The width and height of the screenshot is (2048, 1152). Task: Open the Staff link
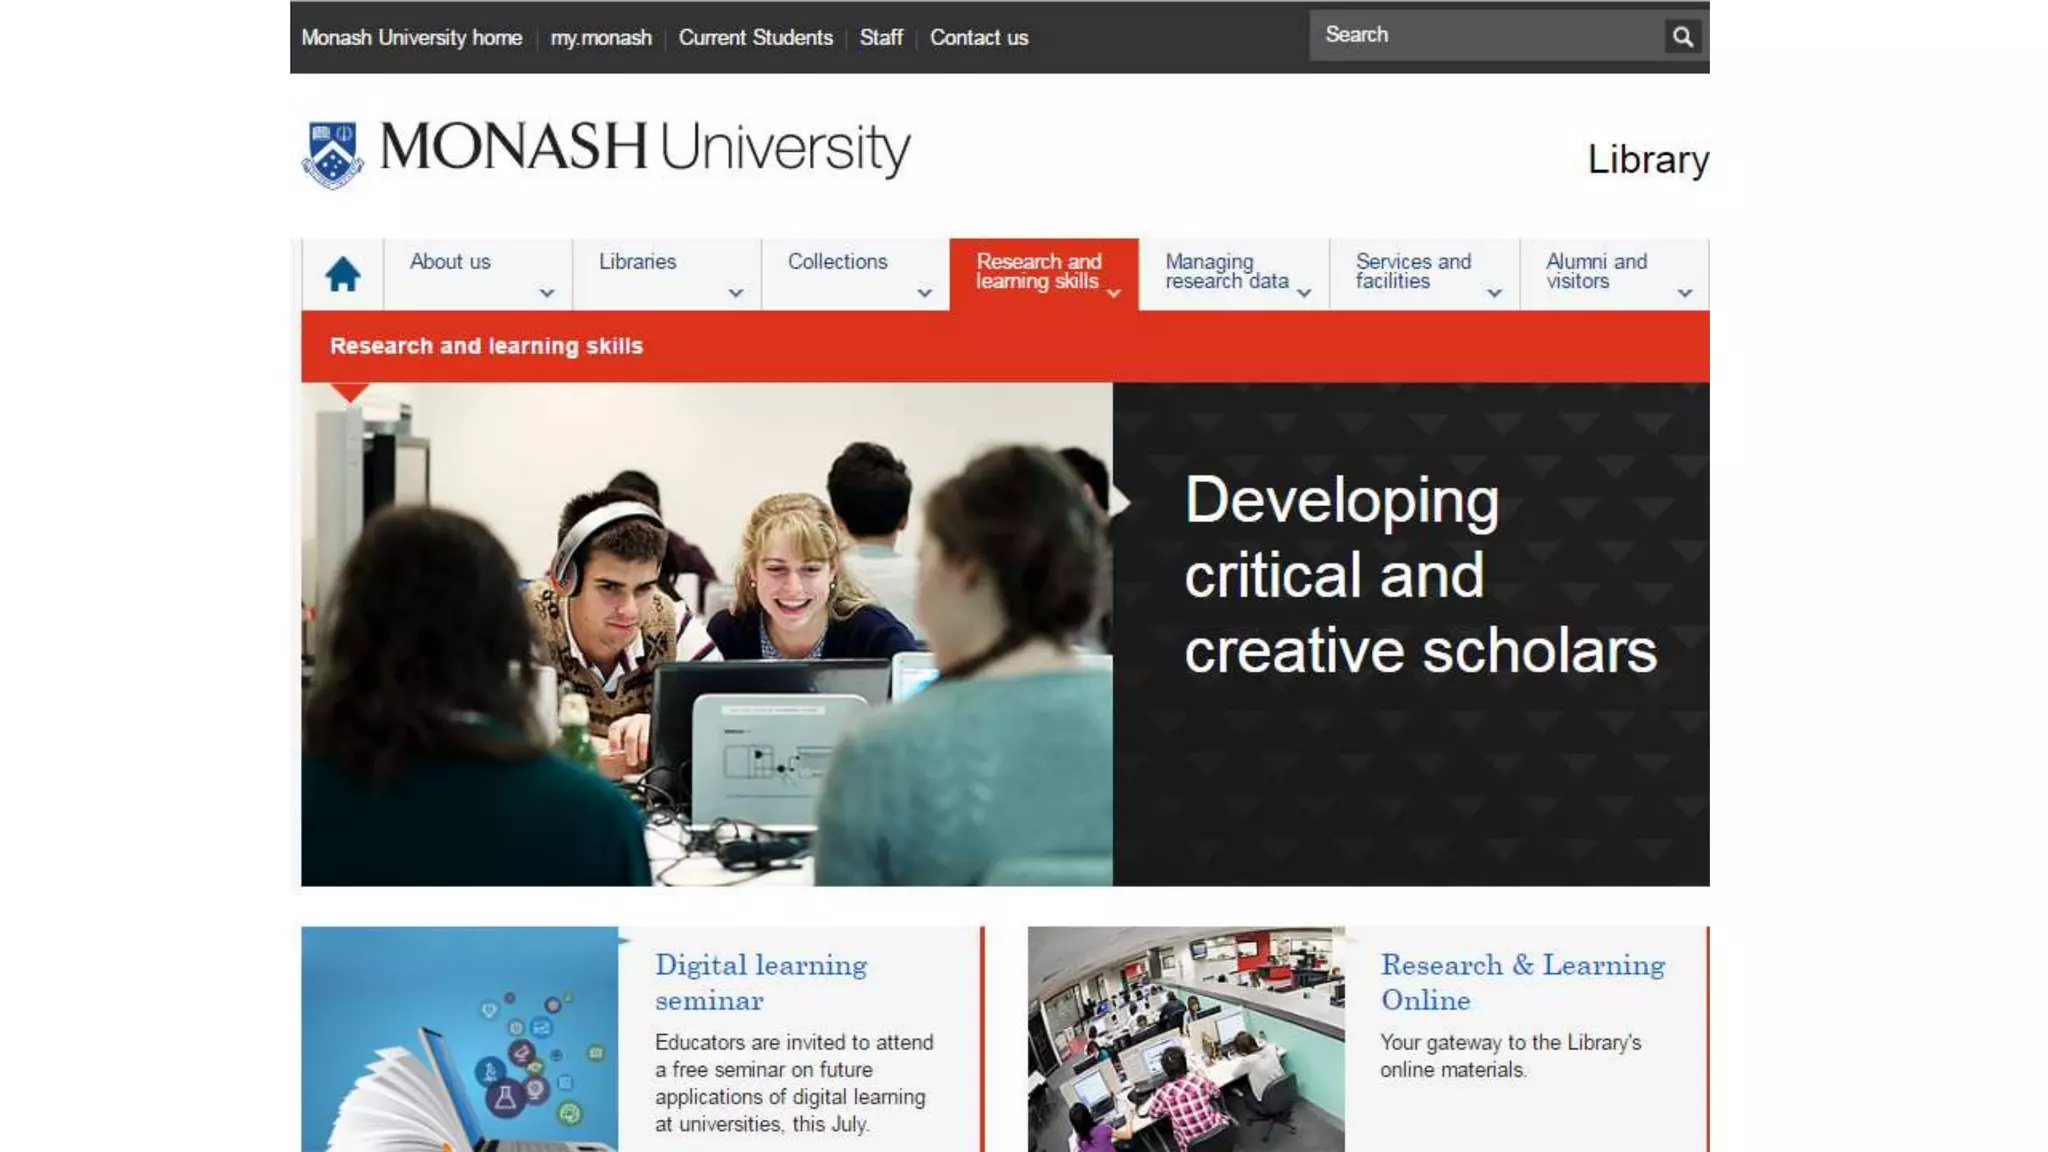(881, 38)
